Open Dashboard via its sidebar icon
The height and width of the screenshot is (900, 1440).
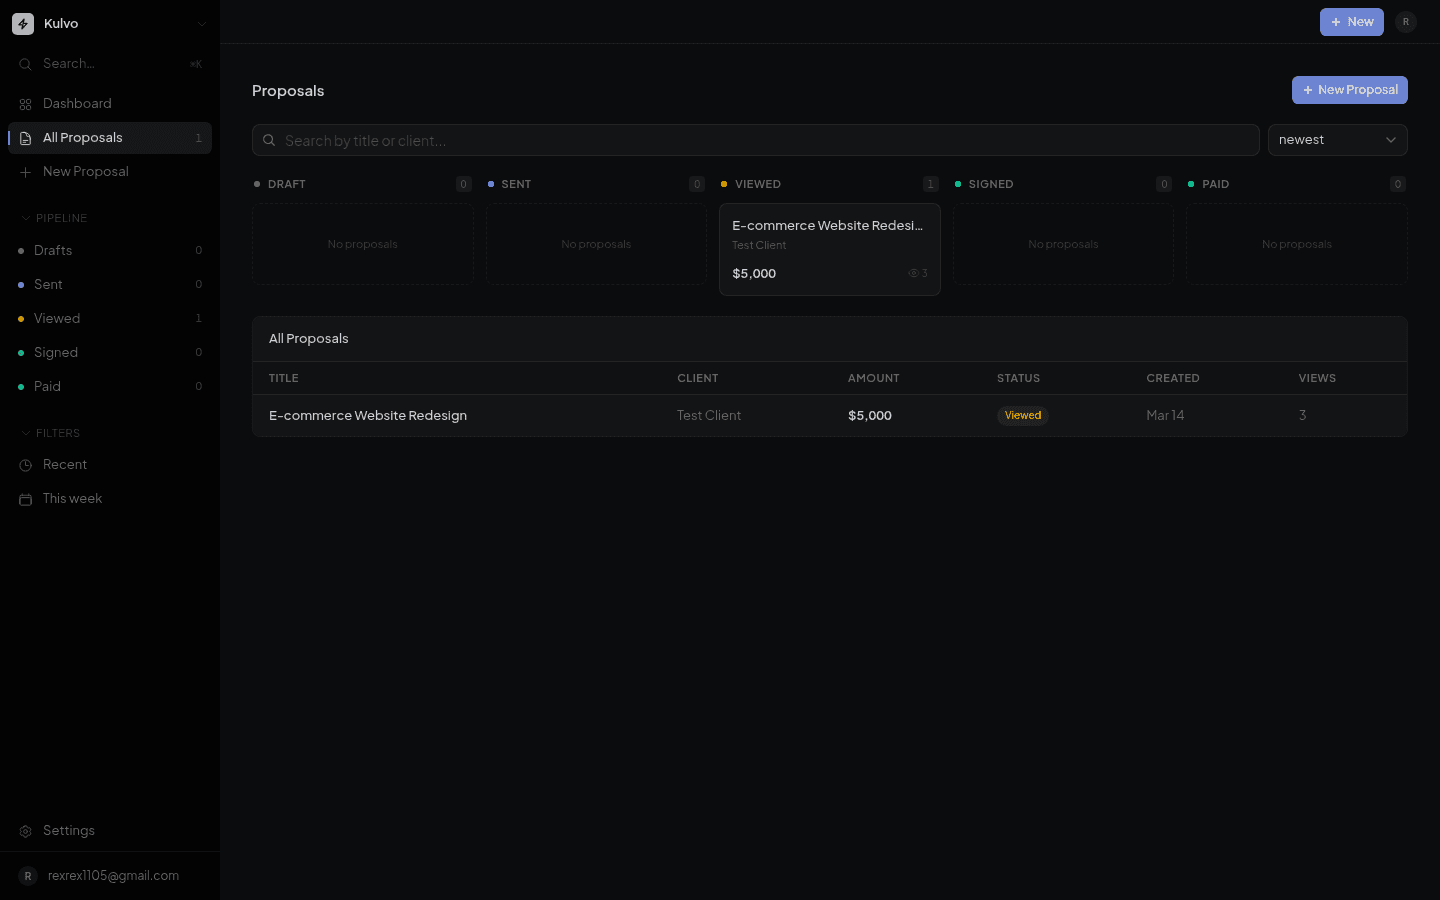coord(26,103)
